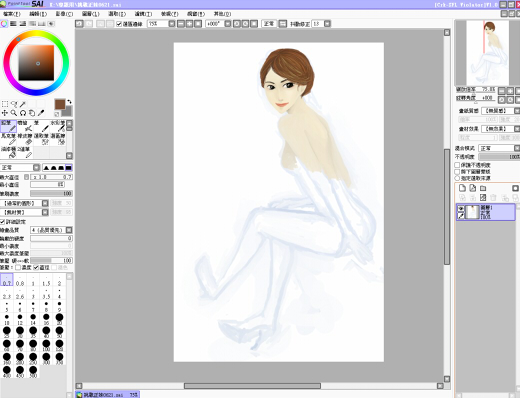Open the layer blending mode (混合模式) dropdown

[517, 148]
